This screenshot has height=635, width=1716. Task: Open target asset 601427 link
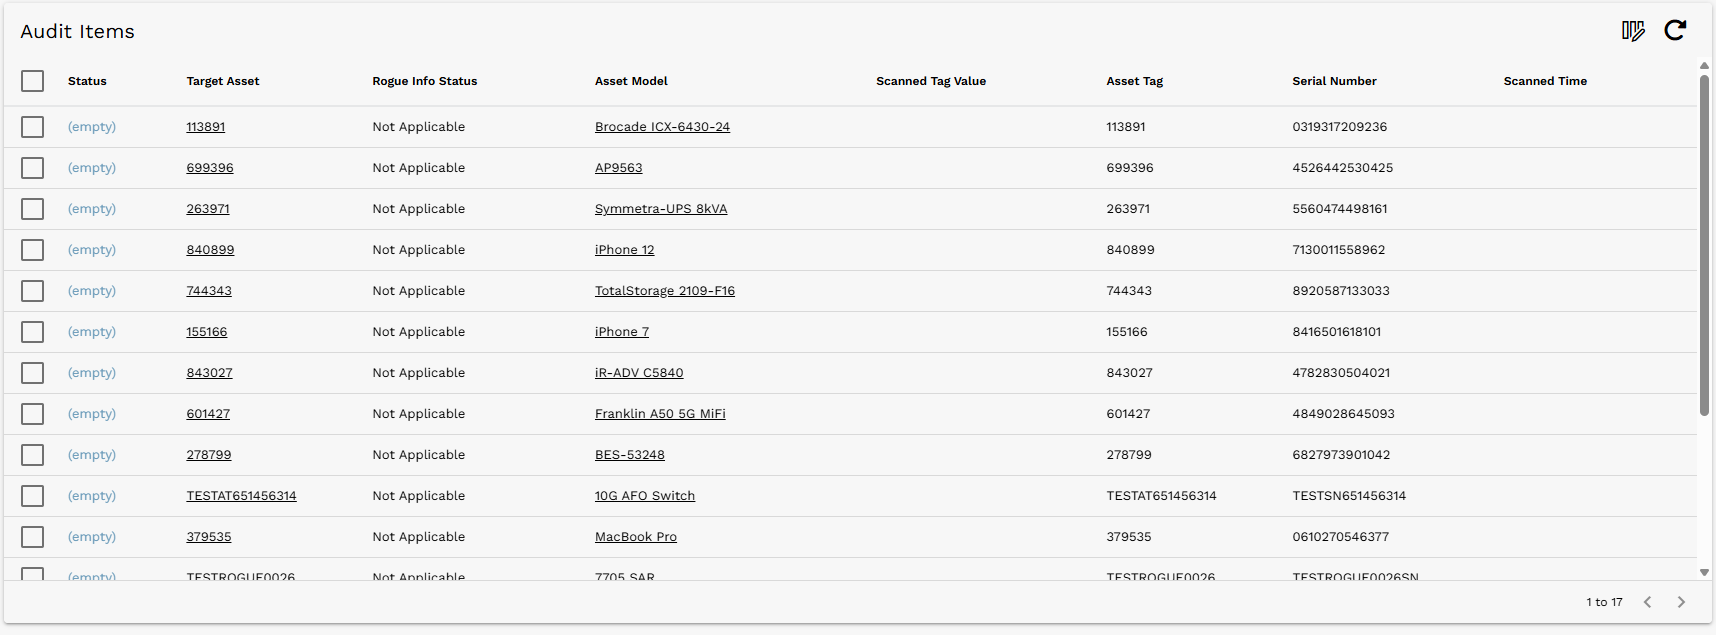(x=208, y=414)
